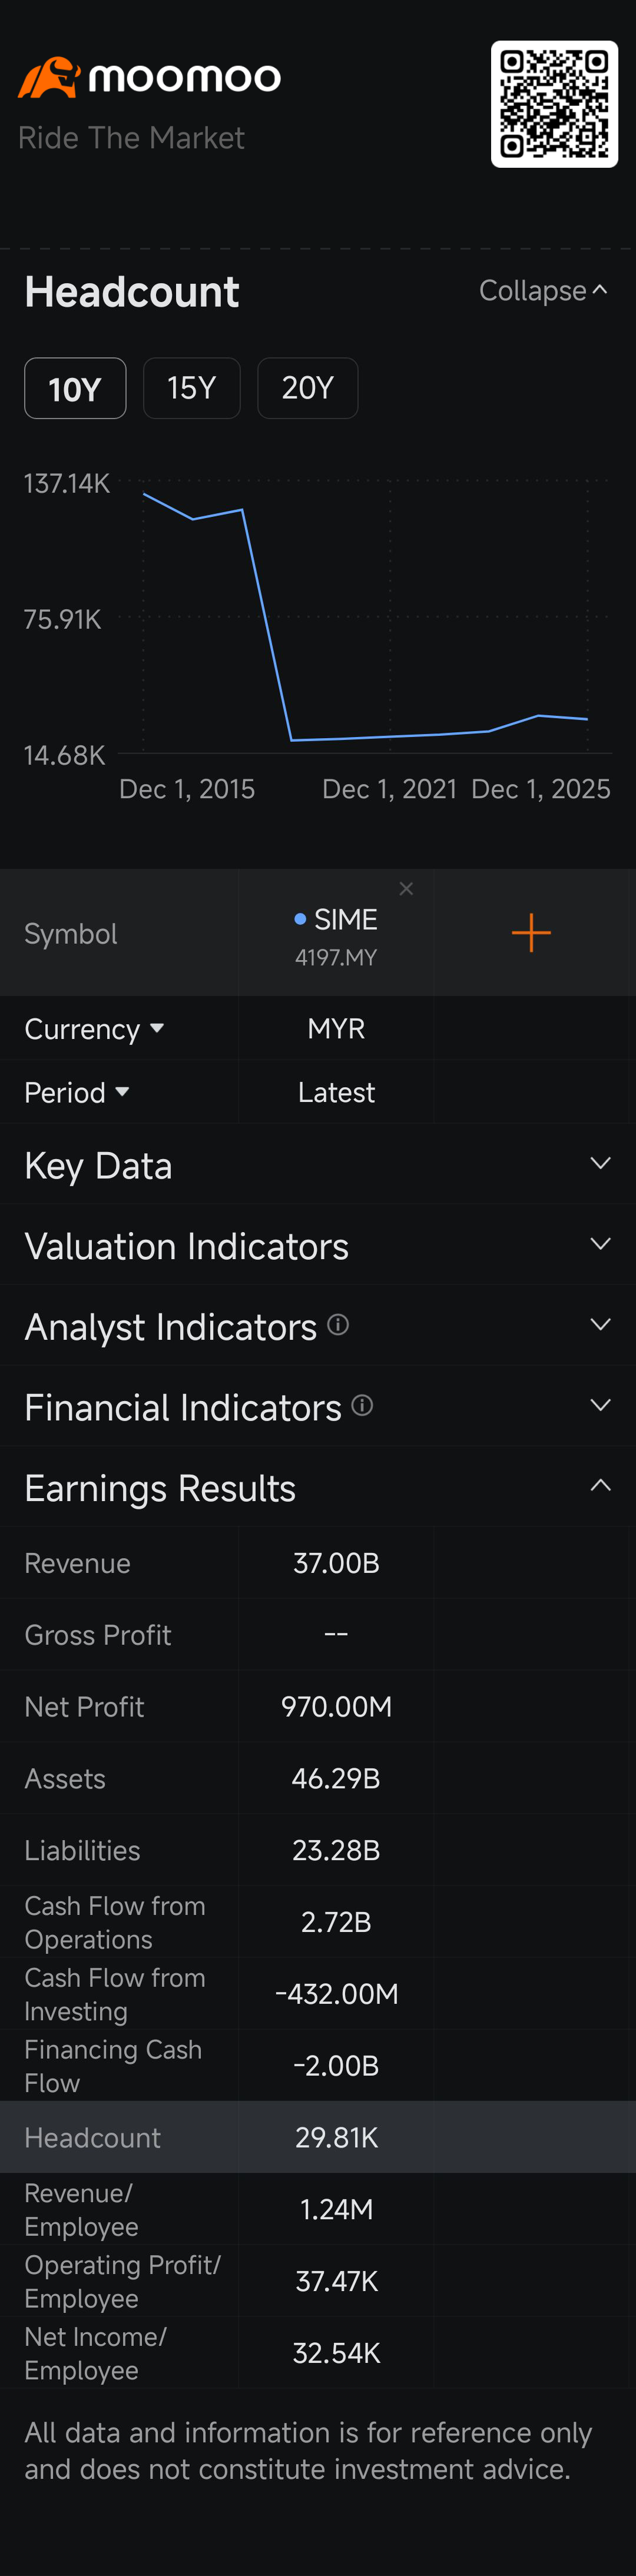Click the SIME 4197.MY symbol cell
636x2576 pixels.
coord(336,934)
